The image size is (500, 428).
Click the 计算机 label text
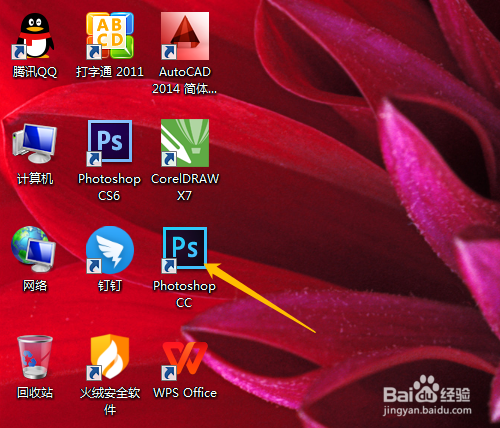click(x=35, y=179)
